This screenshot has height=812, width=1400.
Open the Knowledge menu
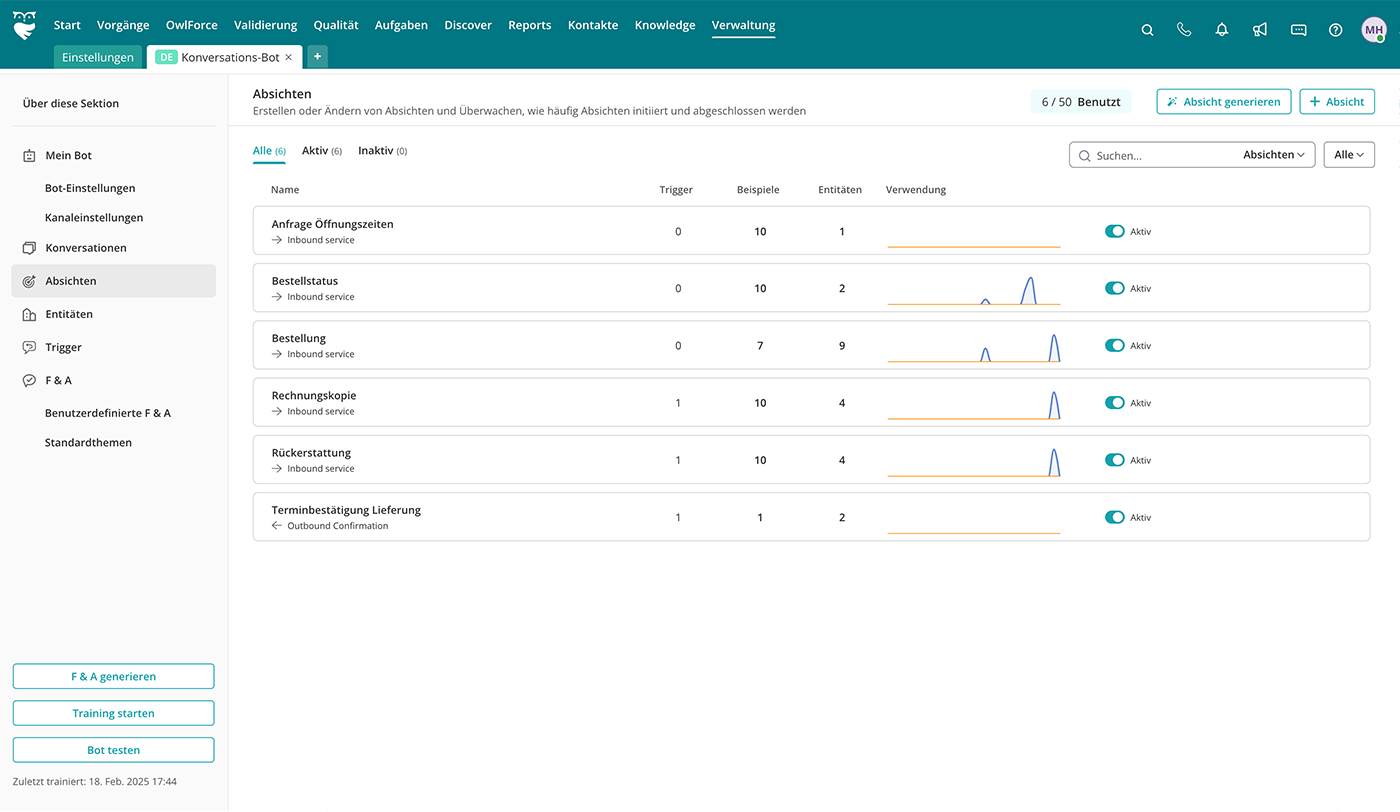tap(665, 25)
